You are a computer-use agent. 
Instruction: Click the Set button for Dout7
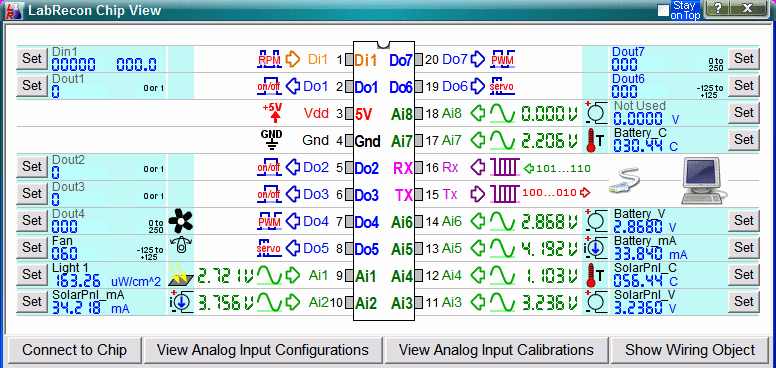(x=743, y=58)
